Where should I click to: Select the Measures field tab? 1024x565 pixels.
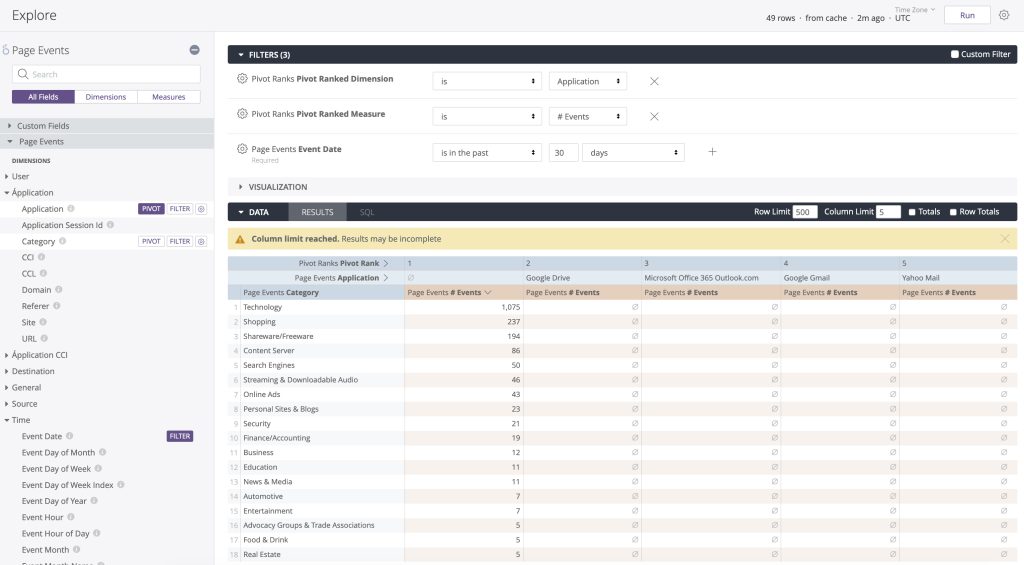pyautogui.click(x=168, y=97)
